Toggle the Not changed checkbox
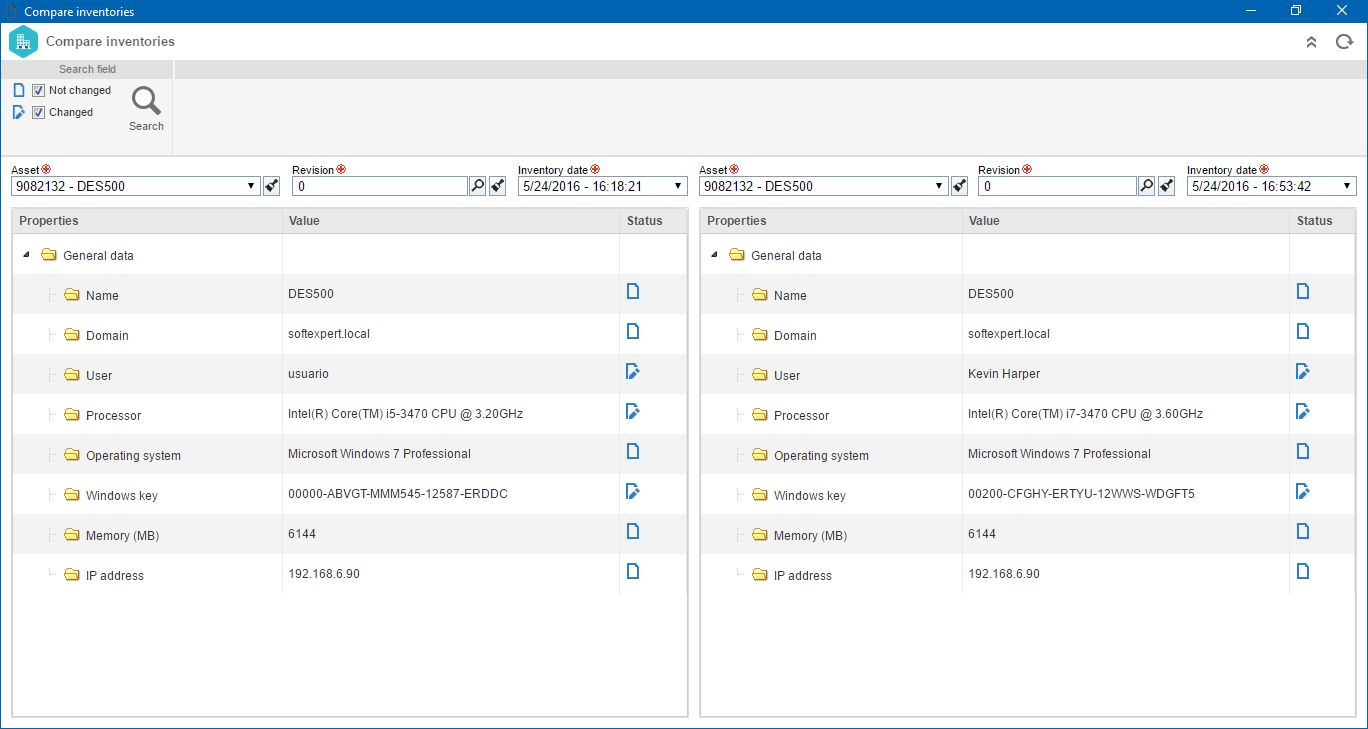The width and height of the screenshot is (1368, 729). (x=39, y=91)
